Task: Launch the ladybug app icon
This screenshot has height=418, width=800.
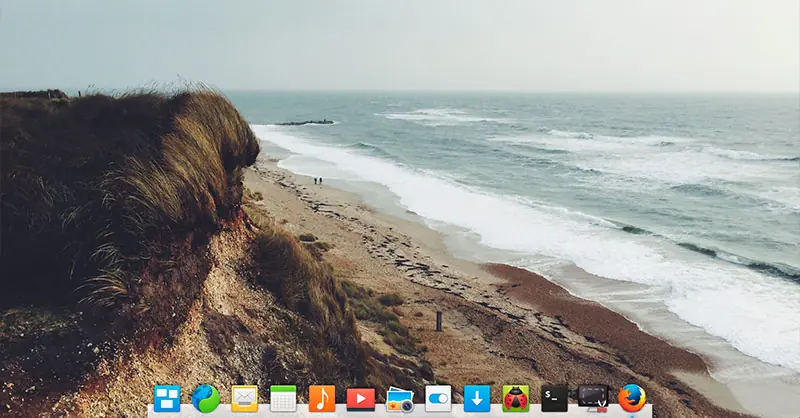Action: [x=516, y=399]
